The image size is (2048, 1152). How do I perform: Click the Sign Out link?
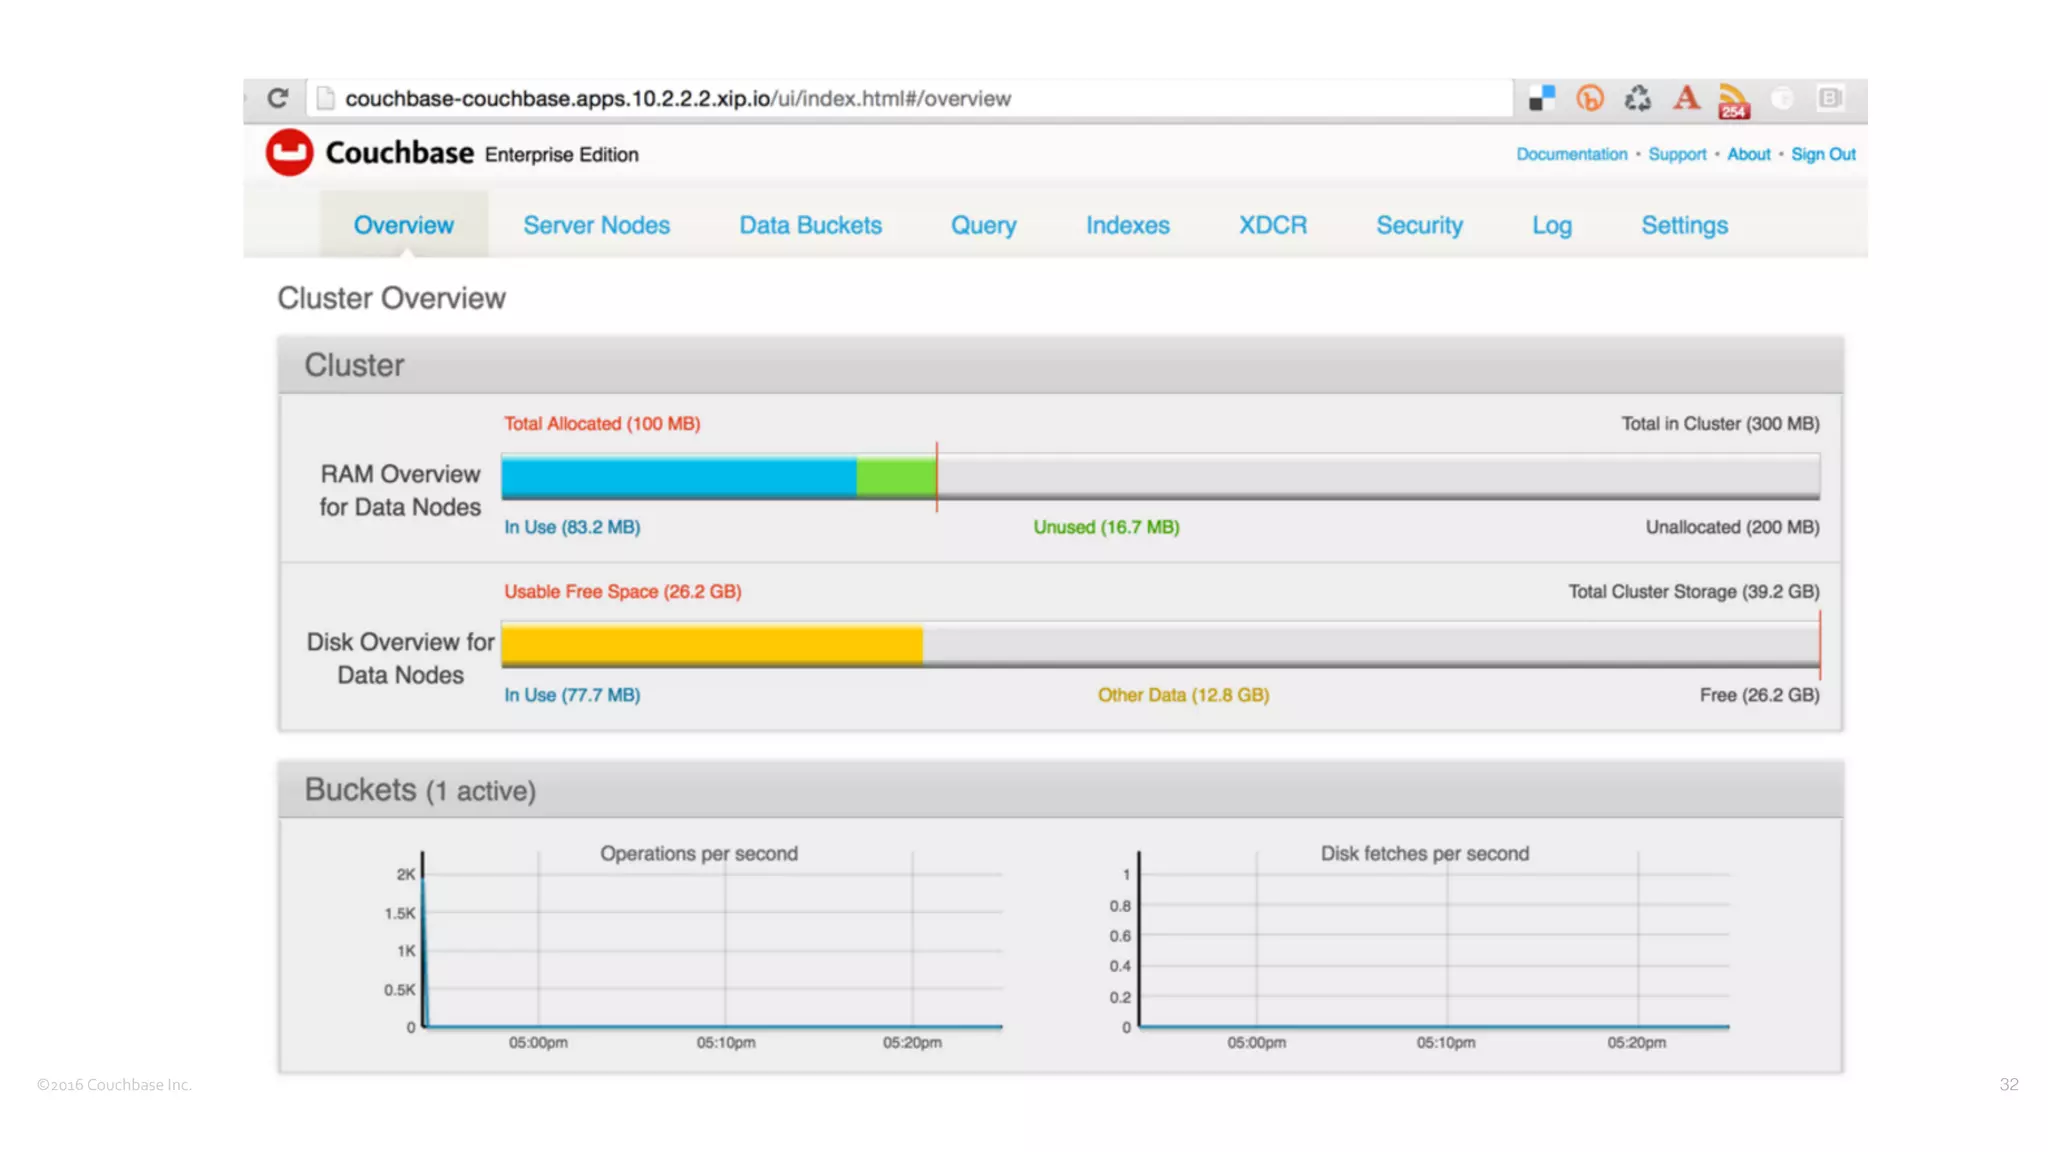pyautogui.click(x=1822, y=154)
